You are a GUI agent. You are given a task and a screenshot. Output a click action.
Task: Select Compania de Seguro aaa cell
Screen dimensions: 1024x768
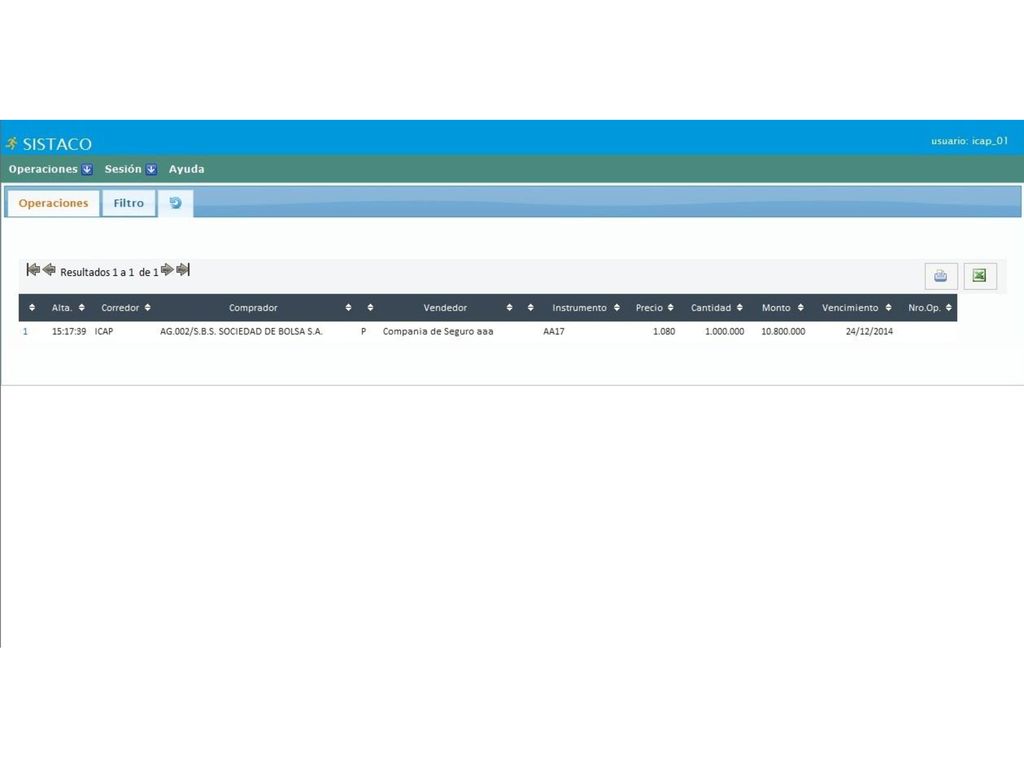click(438, 331)
